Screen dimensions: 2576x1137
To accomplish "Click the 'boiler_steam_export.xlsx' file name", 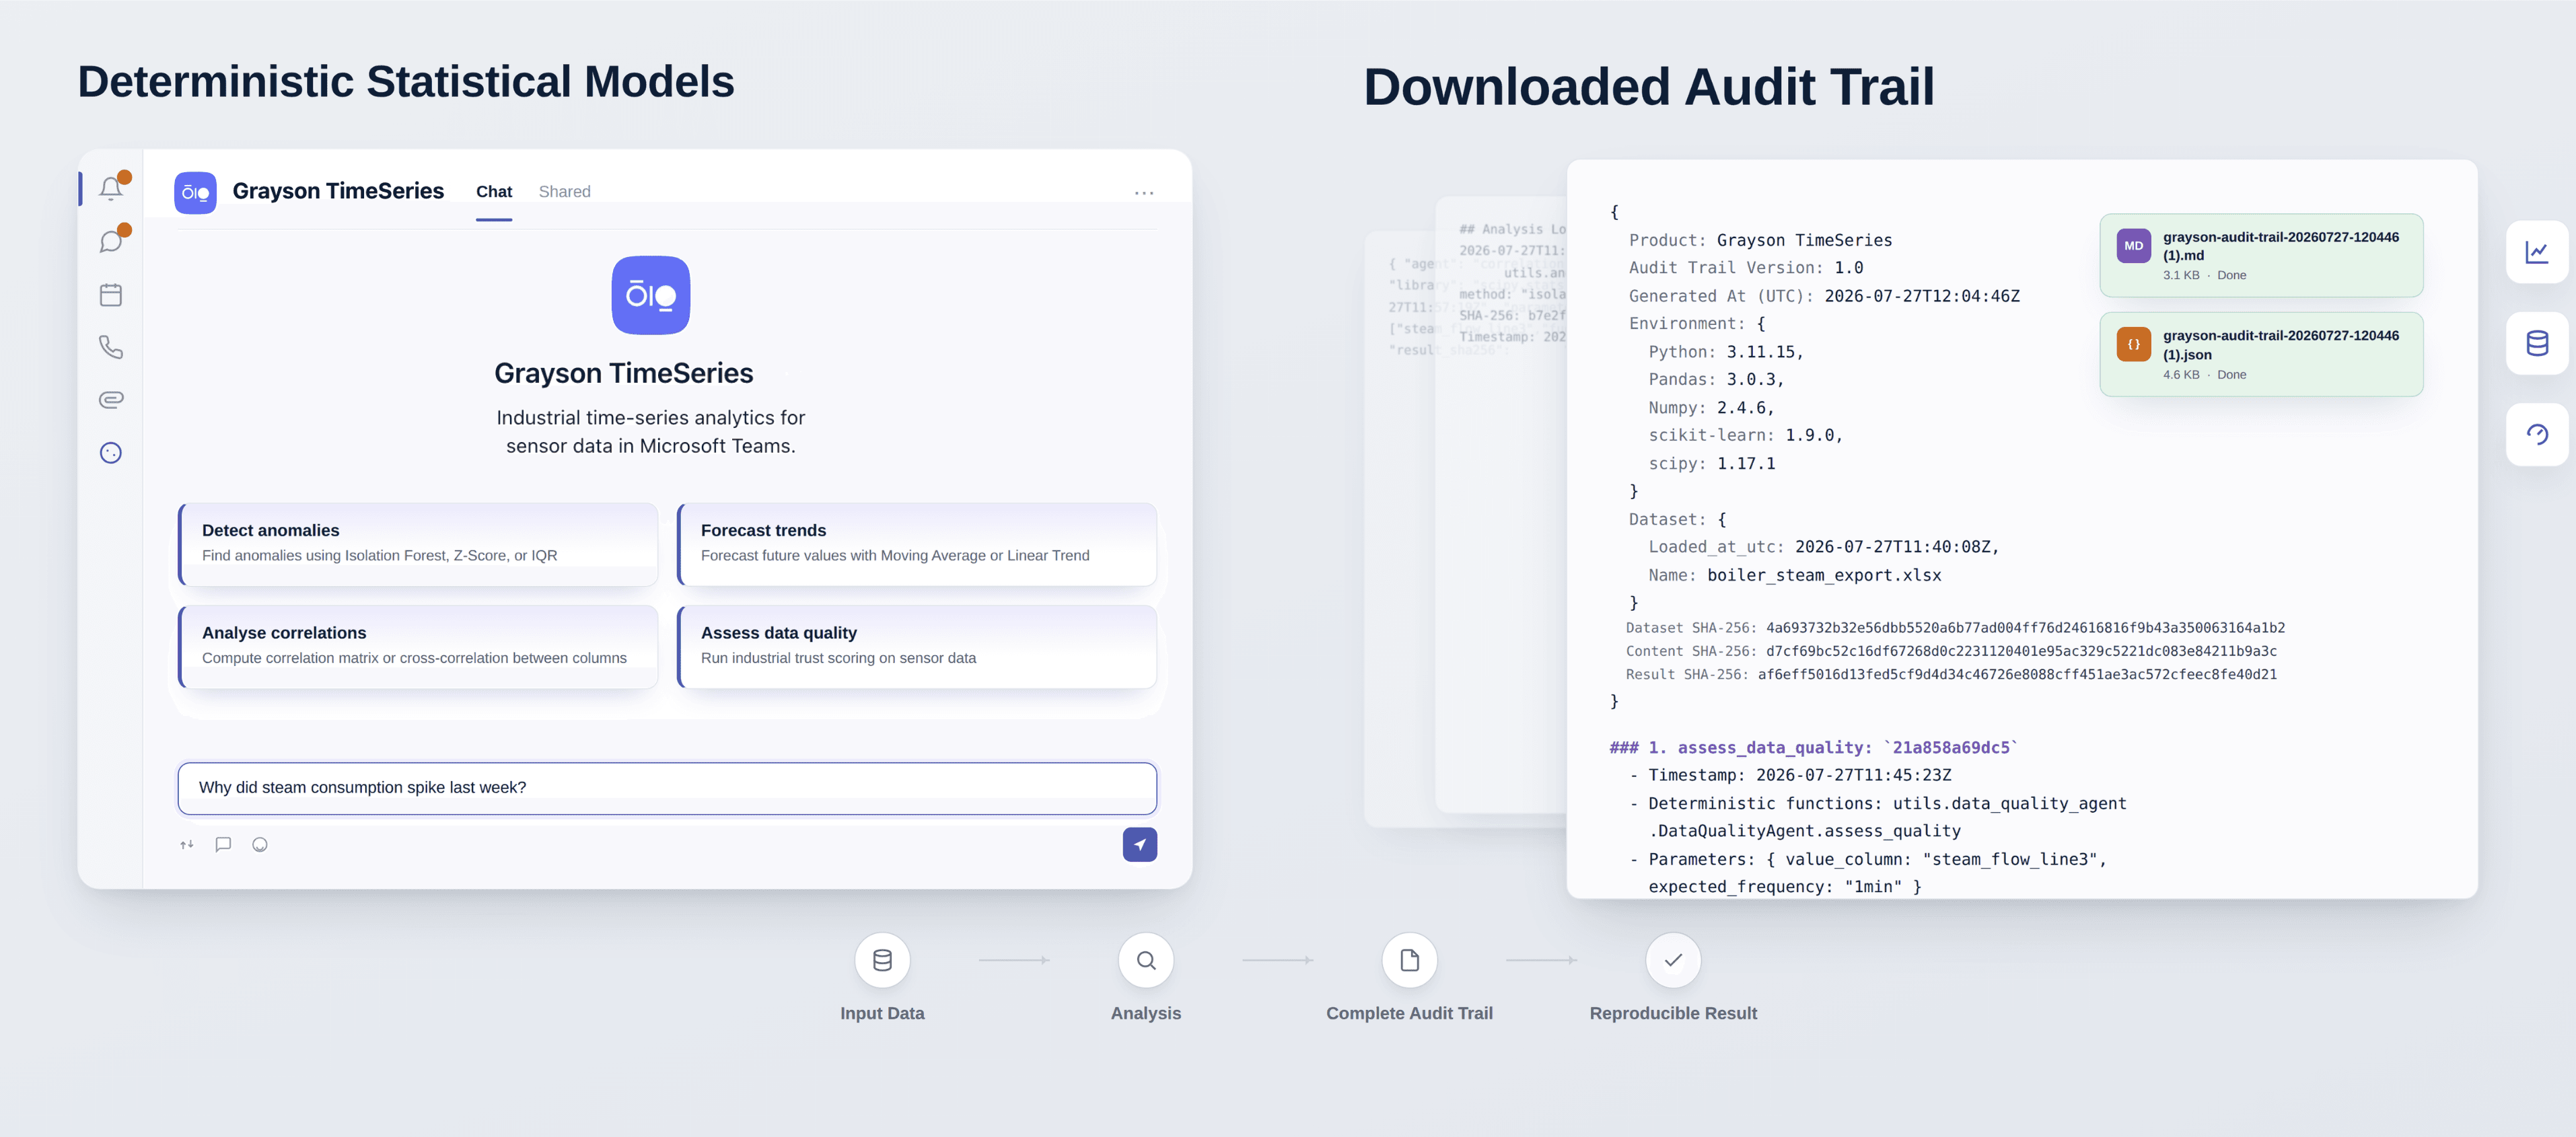I will coord(1824,576).
